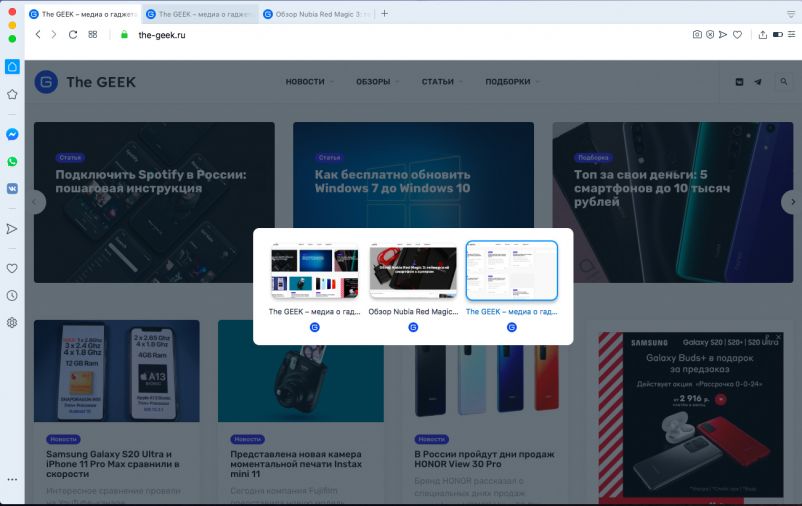
Task: Open HONOR View 30 Pro article title
Action: tap(484, 459)
